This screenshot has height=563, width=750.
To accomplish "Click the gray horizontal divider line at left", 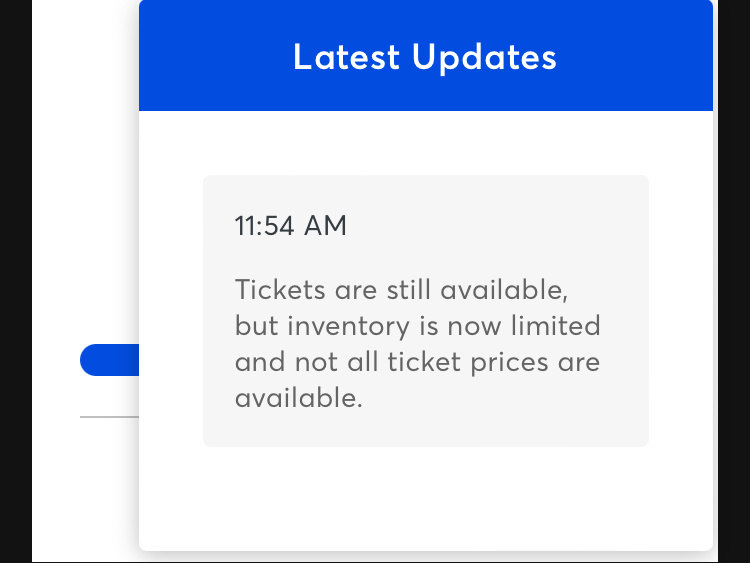I will (x=110, y=417).
